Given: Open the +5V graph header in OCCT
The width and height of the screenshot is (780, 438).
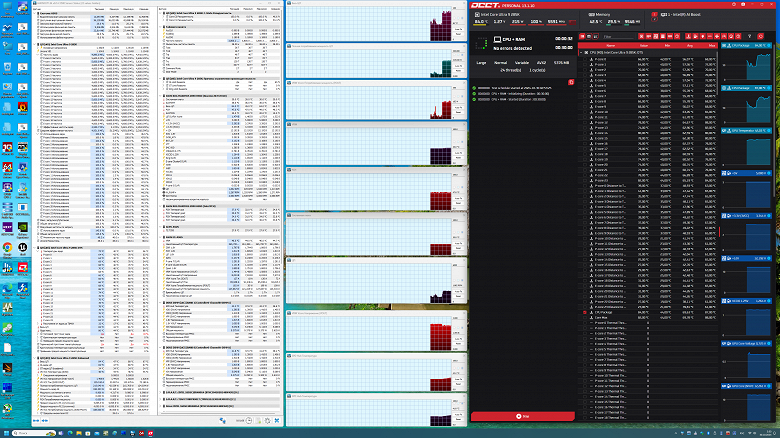Looking at the screenshot, I should 746,173.
